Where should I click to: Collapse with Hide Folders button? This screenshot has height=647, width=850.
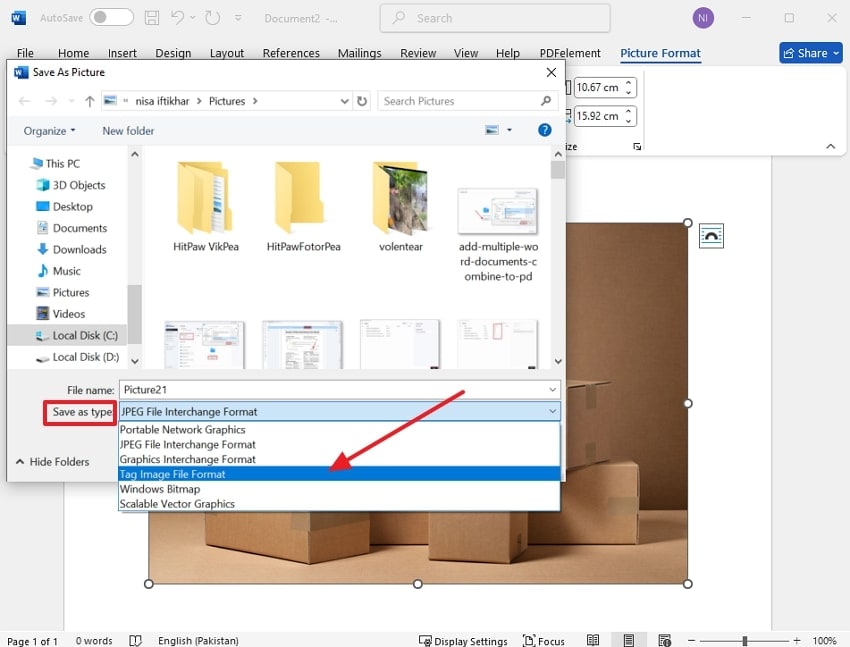pos(53,462)
